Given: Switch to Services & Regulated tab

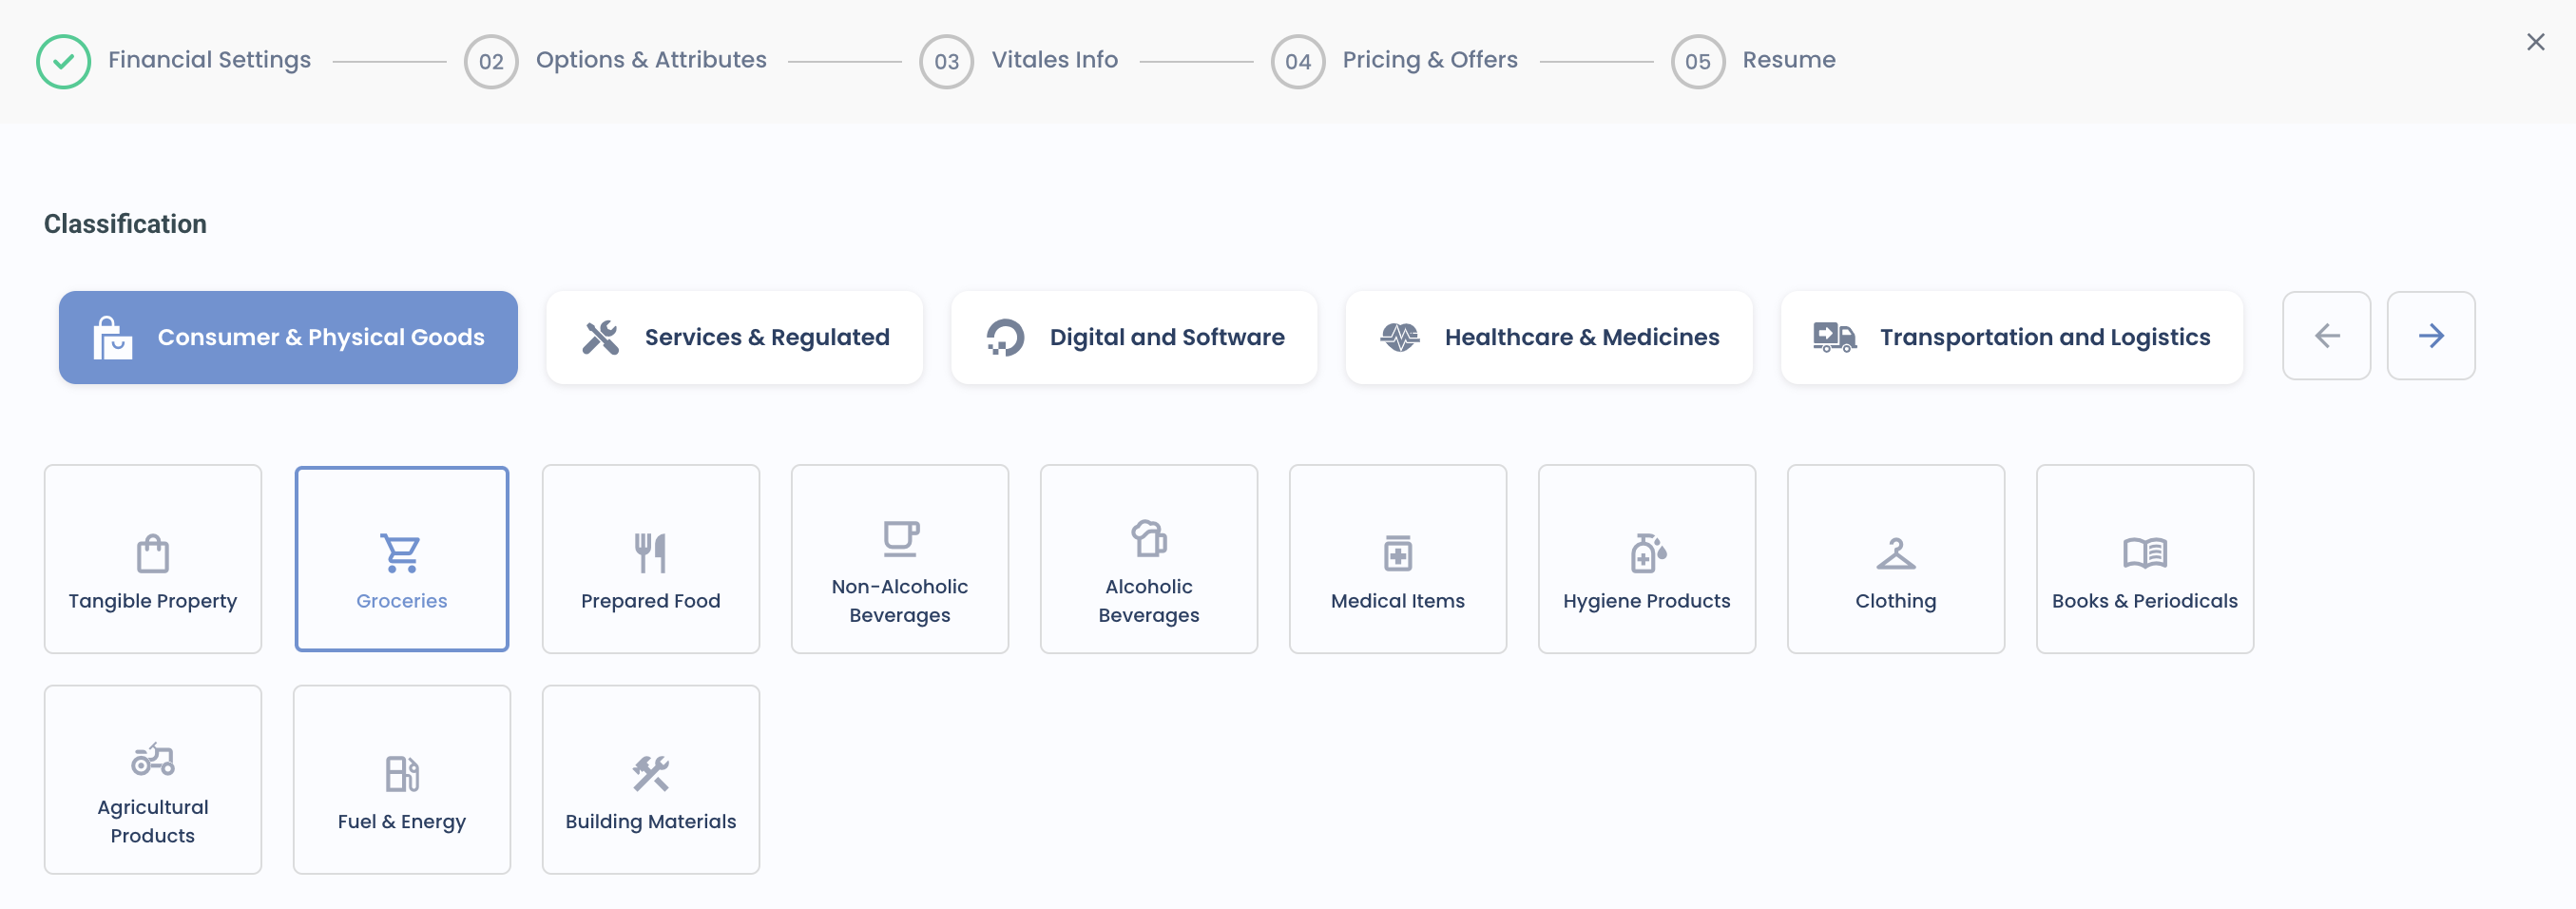Looking at the screenshot, I should coord(734,337).
